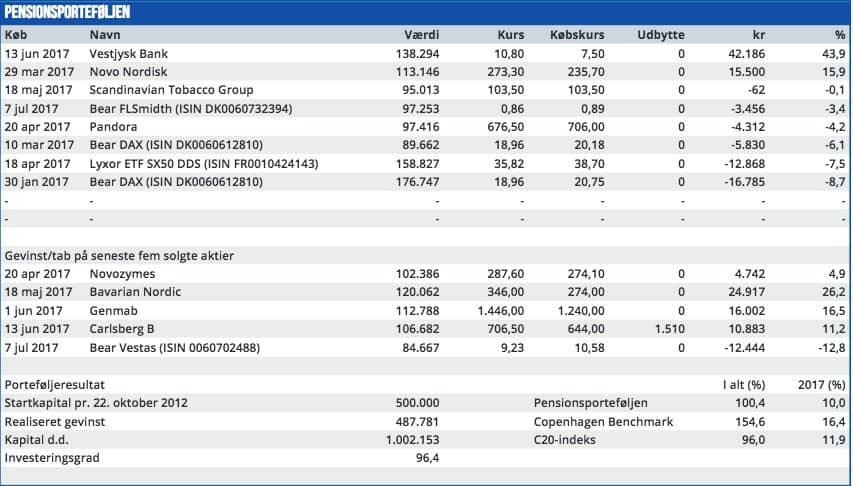Click the Bear FLSmidth holding name

point(190,108)
